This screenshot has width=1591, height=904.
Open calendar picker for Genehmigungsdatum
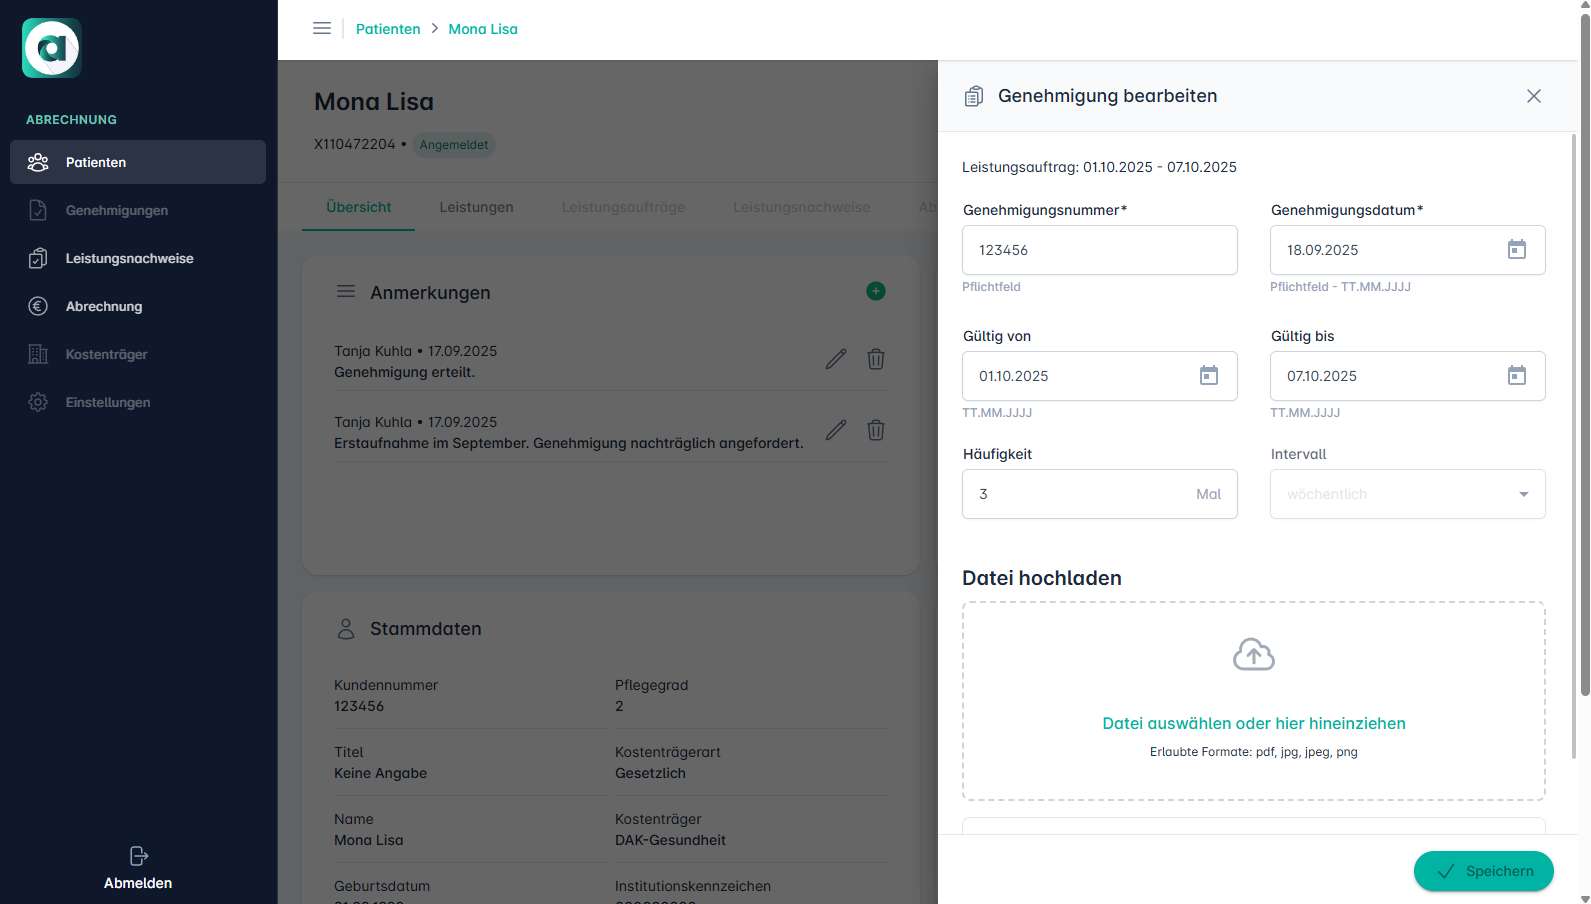[x=1516, y=250]
